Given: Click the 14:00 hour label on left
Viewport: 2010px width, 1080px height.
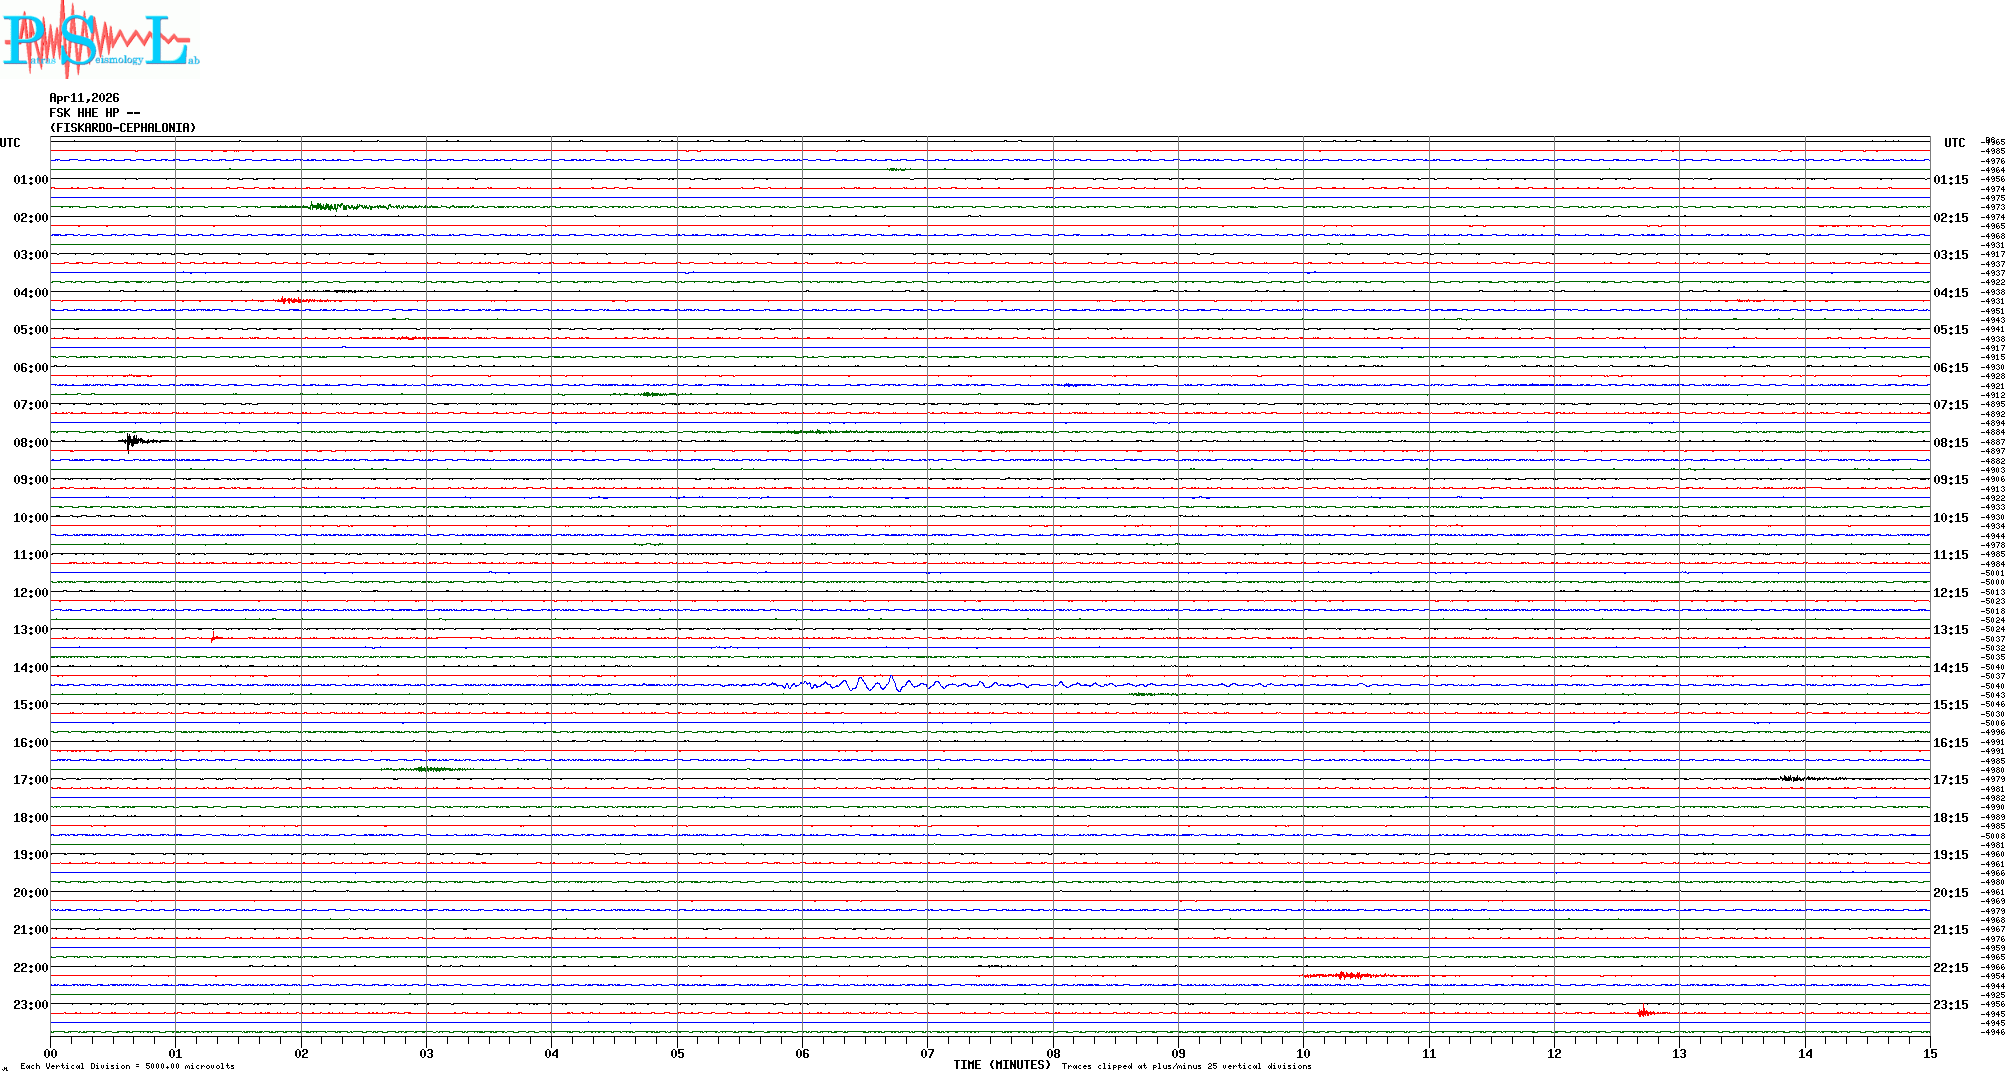Looking at the screenshot, I should (x=30, y=668).
